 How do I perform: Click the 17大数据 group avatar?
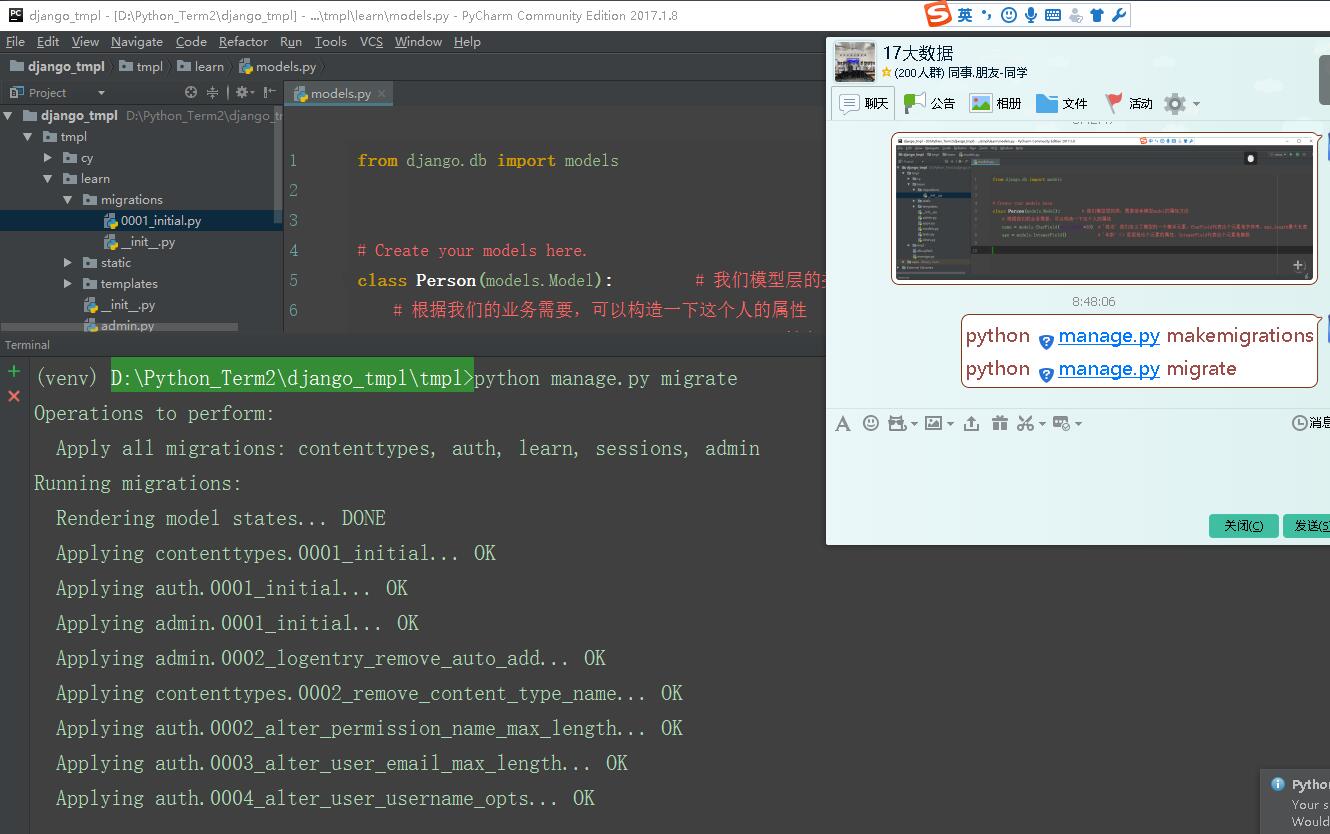(855, 62)
